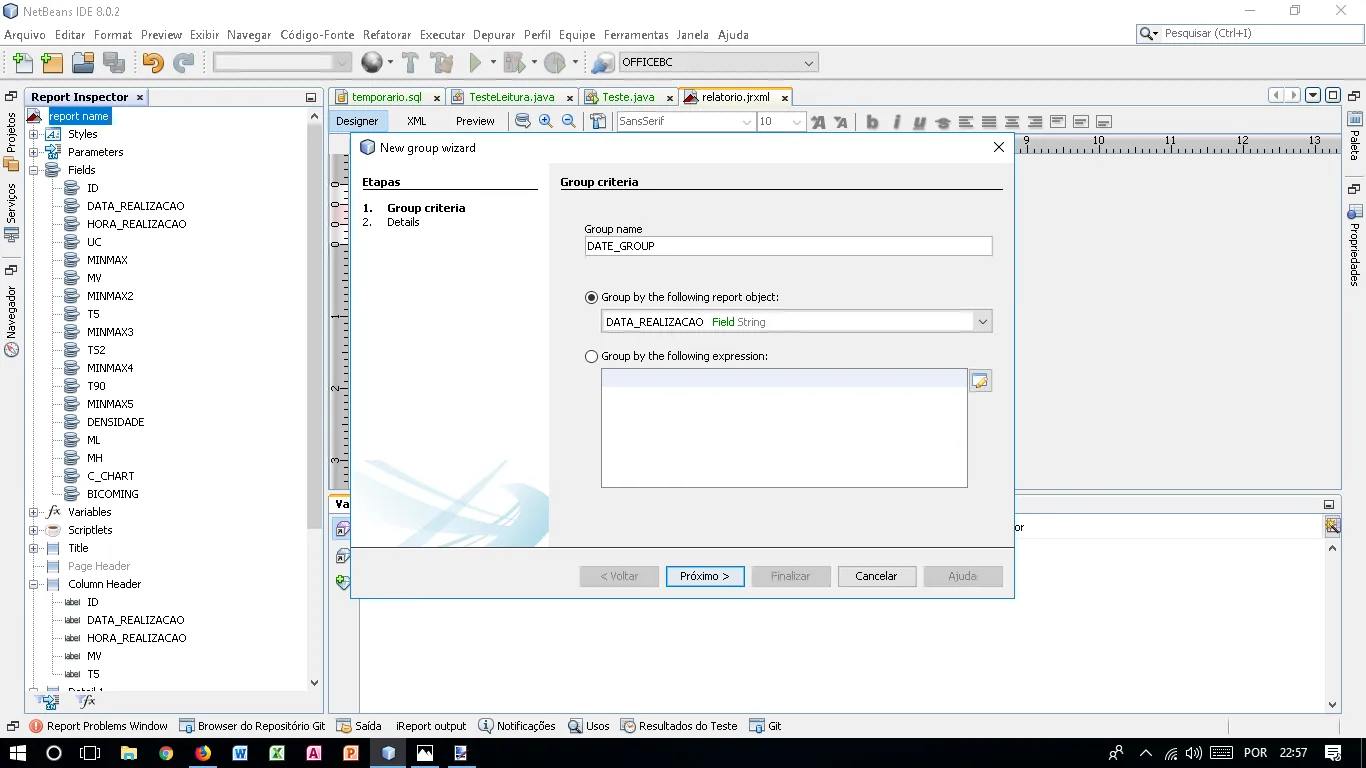Open the OFFICEBC datasource dropdown

pyautogui.click(x=809, y=63)
